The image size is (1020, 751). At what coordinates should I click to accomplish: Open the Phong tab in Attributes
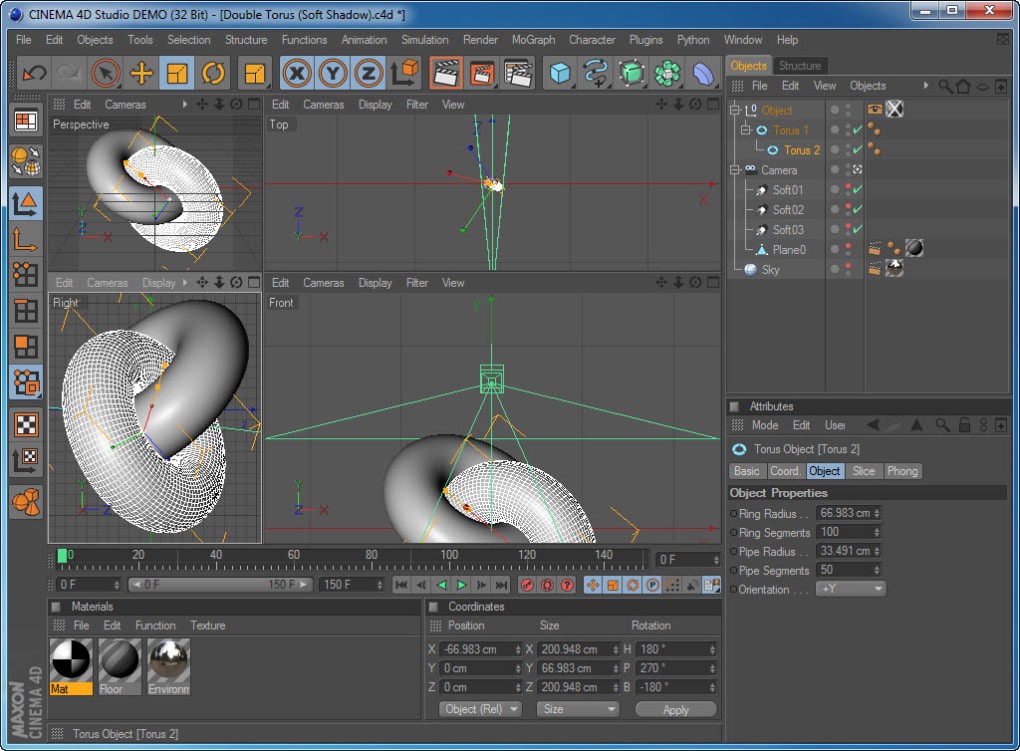(x=902, y=470)
